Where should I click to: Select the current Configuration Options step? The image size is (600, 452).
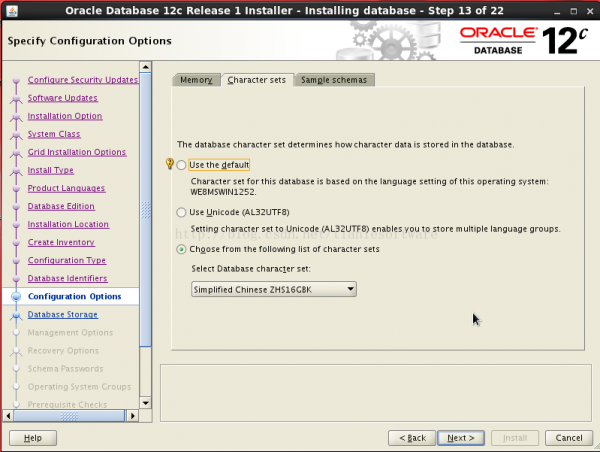75,296
